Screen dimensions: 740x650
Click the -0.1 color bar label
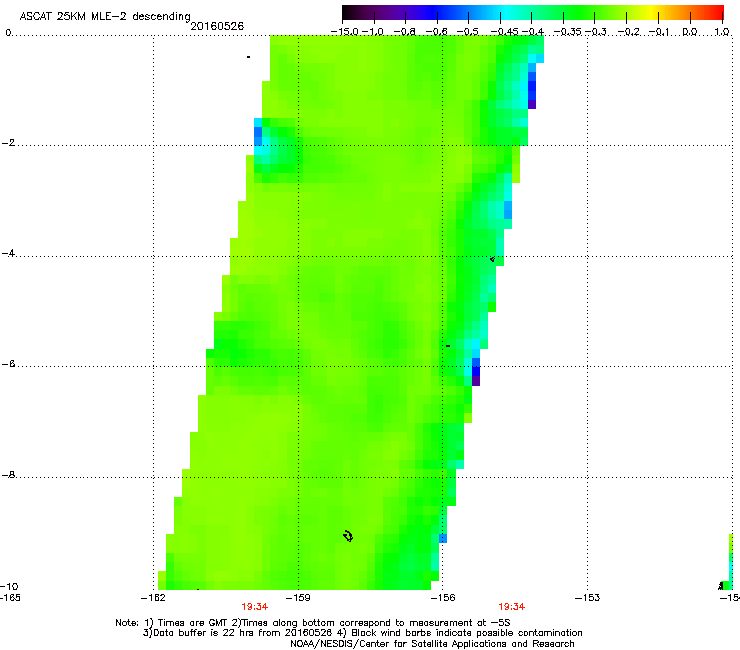659,32
